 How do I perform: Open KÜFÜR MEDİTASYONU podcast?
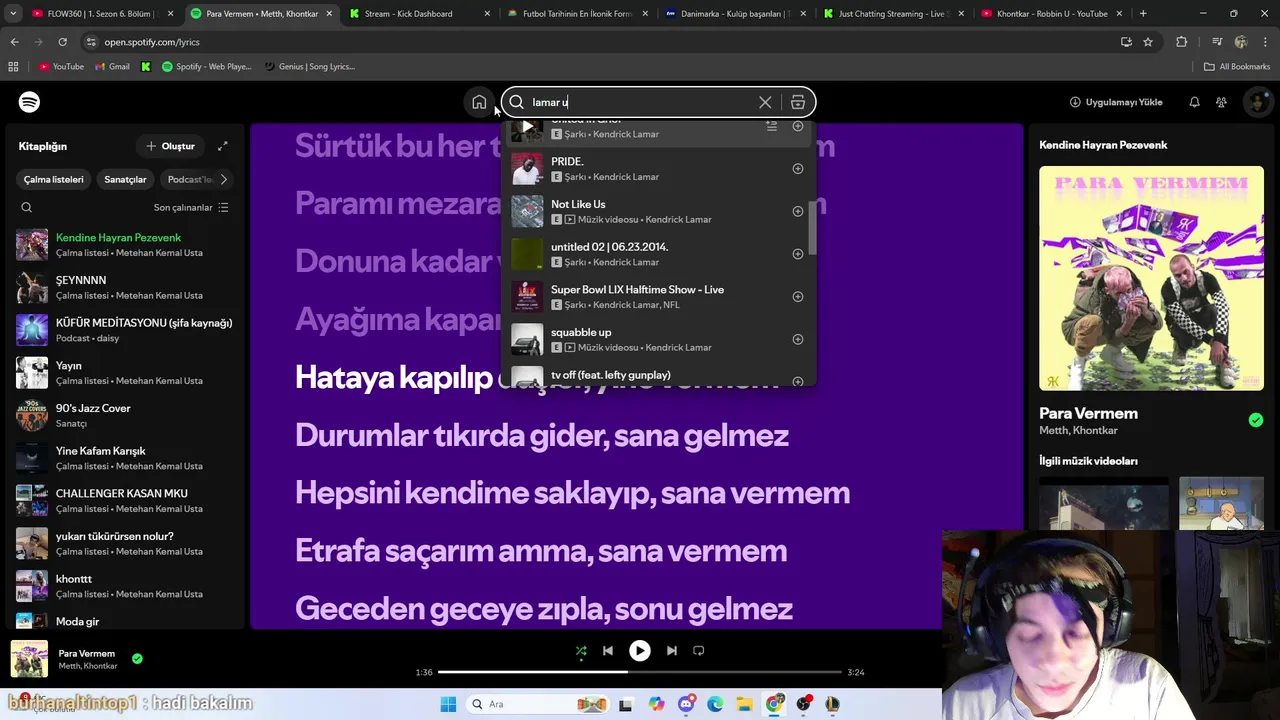[x=125, y=330]
